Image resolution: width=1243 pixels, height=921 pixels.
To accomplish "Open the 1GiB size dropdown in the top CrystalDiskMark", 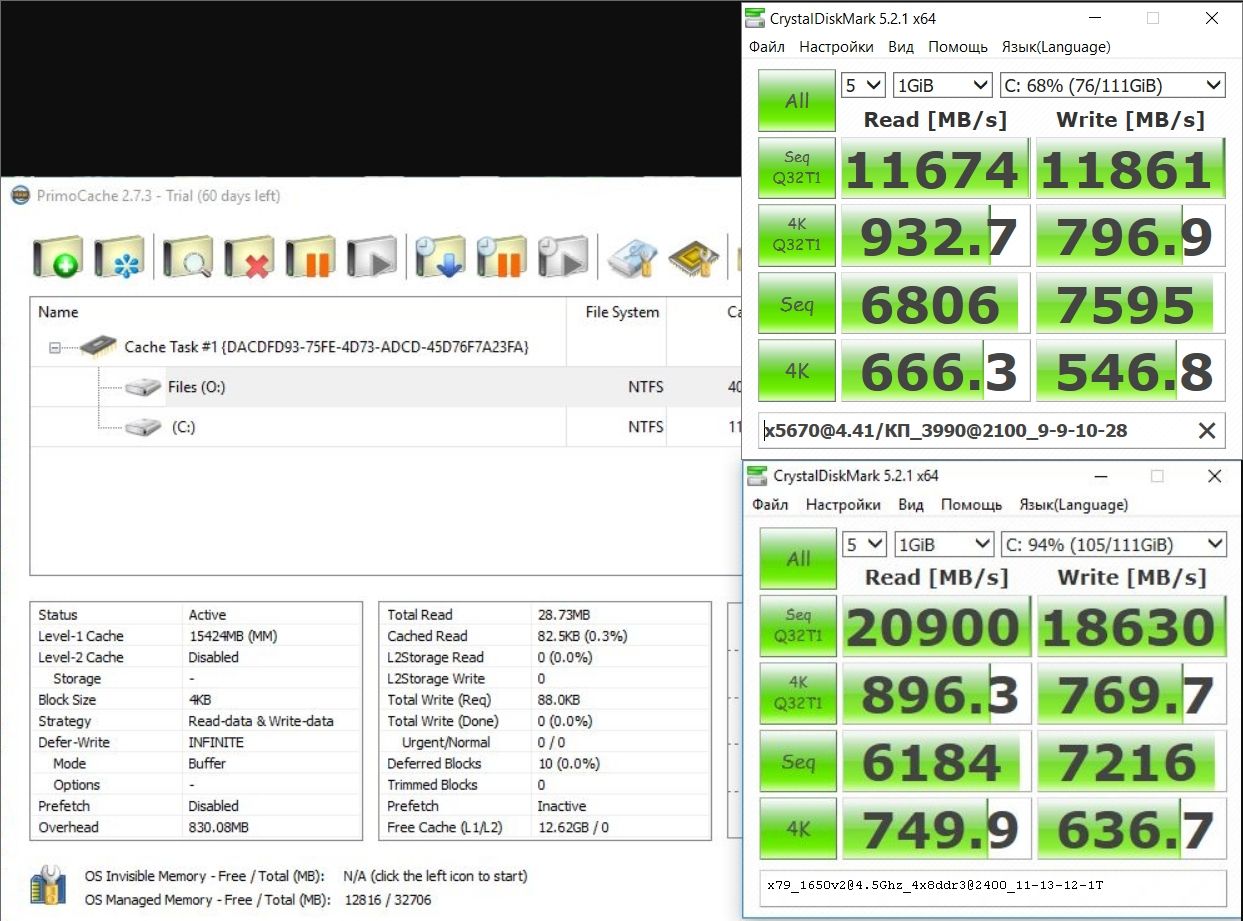I will point(942,85).
